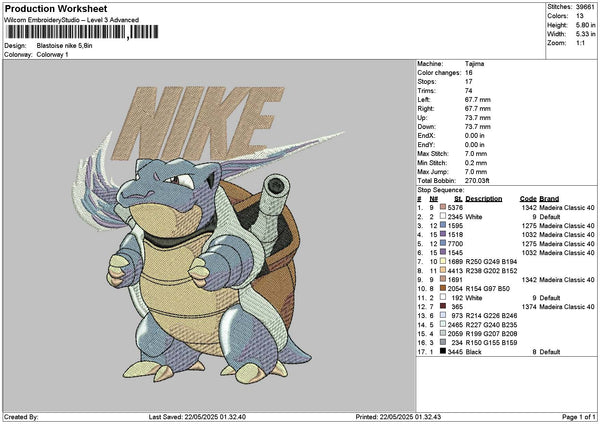Screen dimensions: 600x424
Task: Choose the purple swatch beside 1518
Action: click(443, 234)
